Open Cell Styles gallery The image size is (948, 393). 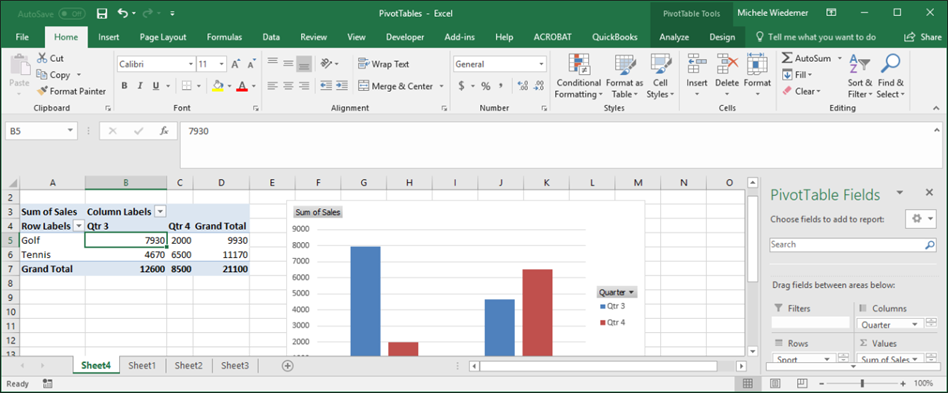pyautogui.click(x=659, y=77)
